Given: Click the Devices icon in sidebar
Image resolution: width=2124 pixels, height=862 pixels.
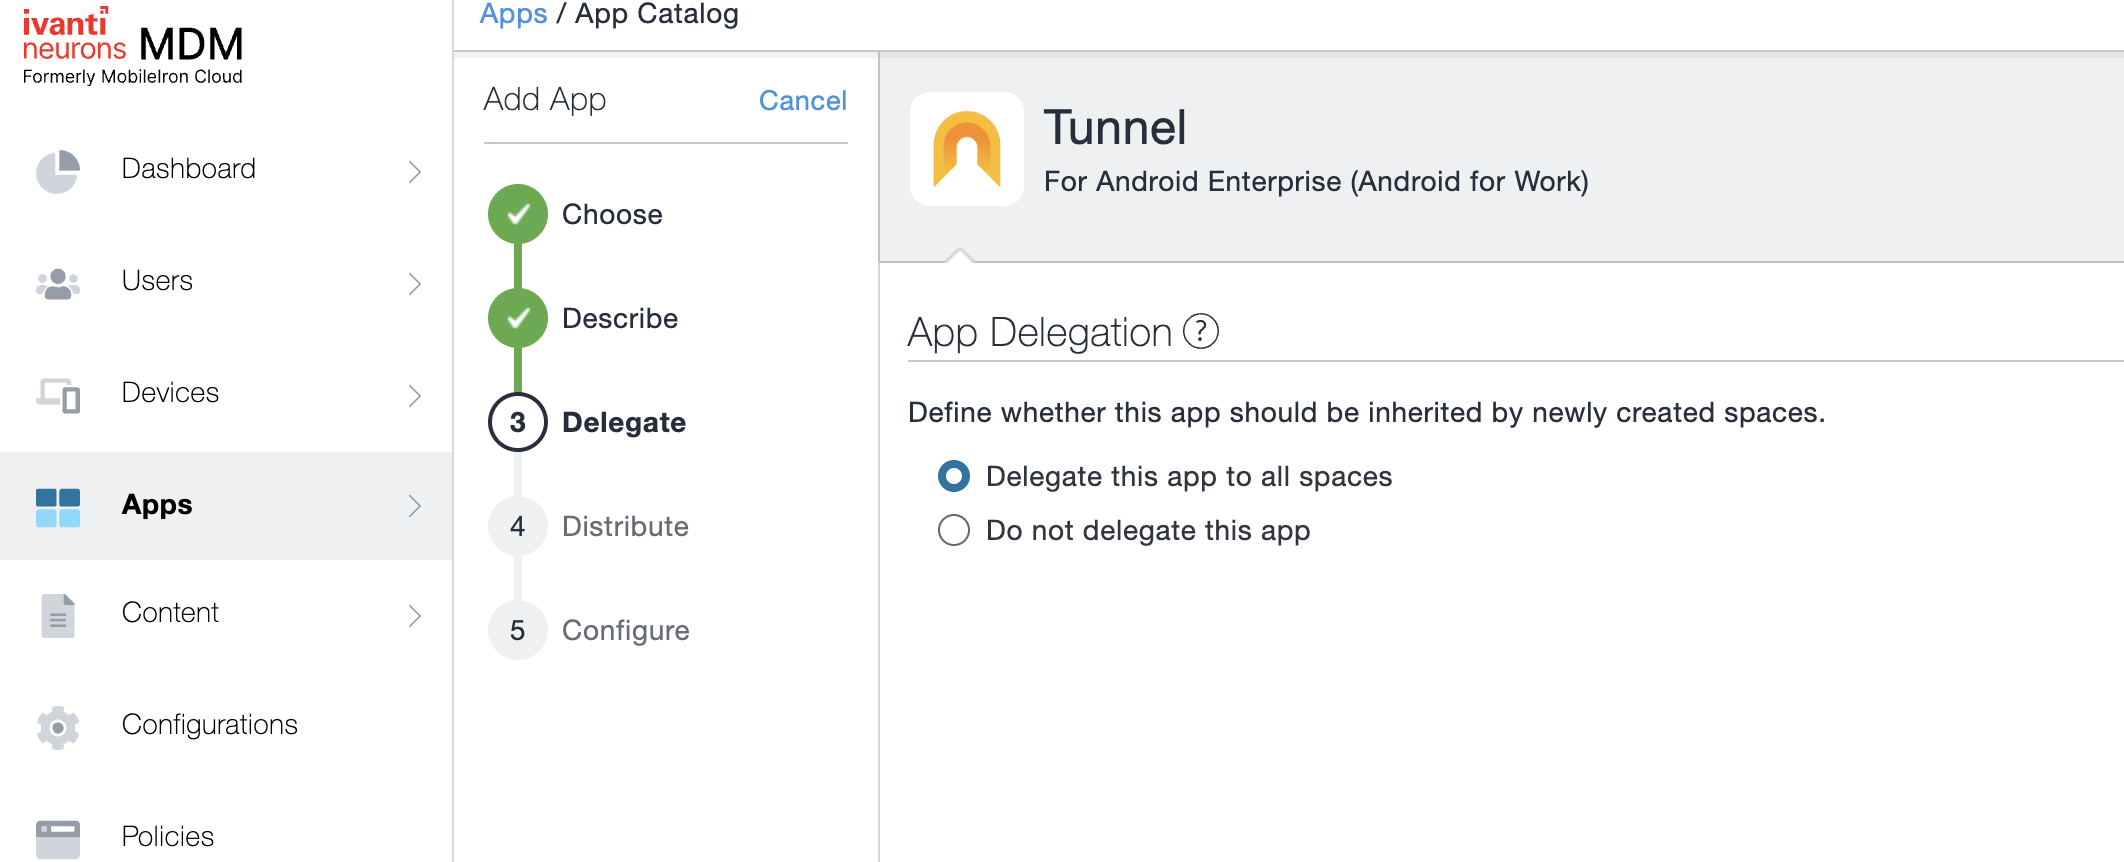Looking at the screenshot, I should tap(58, 395).
